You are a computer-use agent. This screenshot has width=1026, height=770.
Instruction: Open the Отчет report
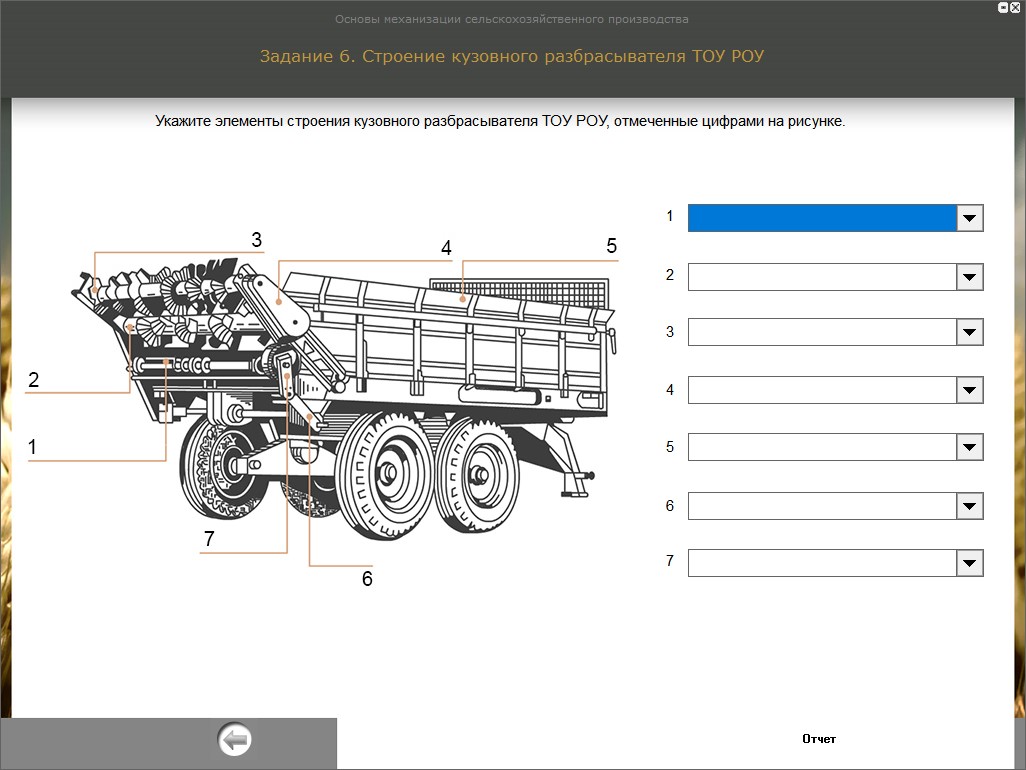point(818,739)
